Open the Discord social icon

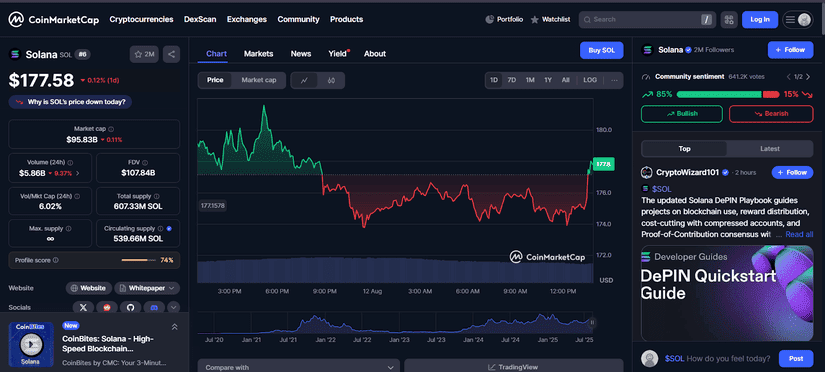(154, 307)
